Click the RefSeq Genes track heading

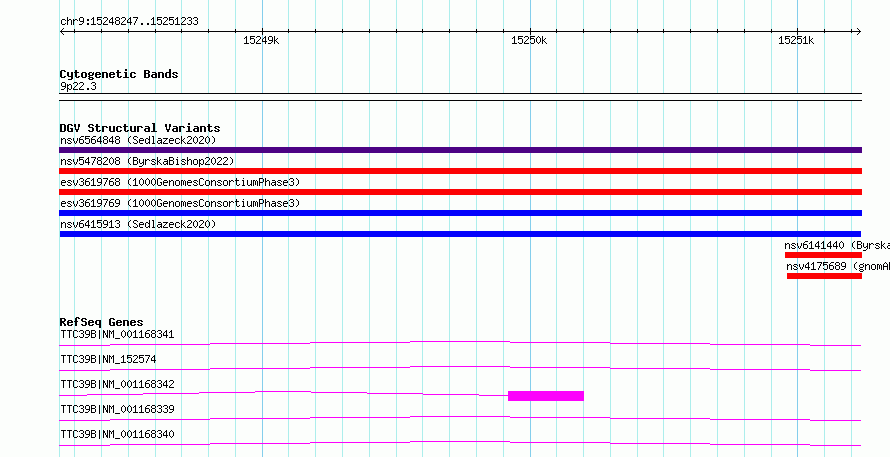[102, 322]
